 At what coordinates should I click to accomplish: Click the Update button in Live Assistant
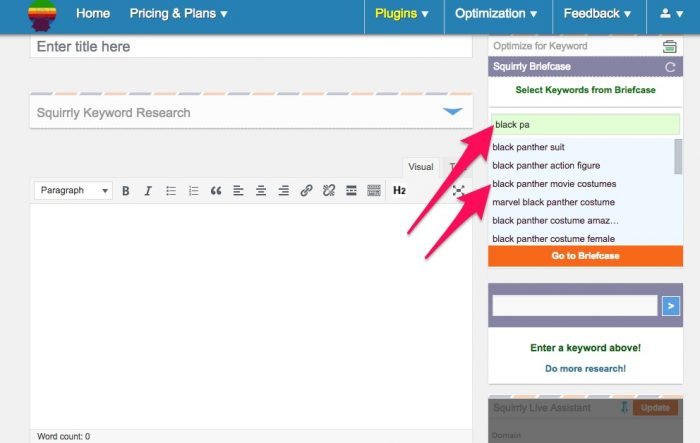[655, 408]
